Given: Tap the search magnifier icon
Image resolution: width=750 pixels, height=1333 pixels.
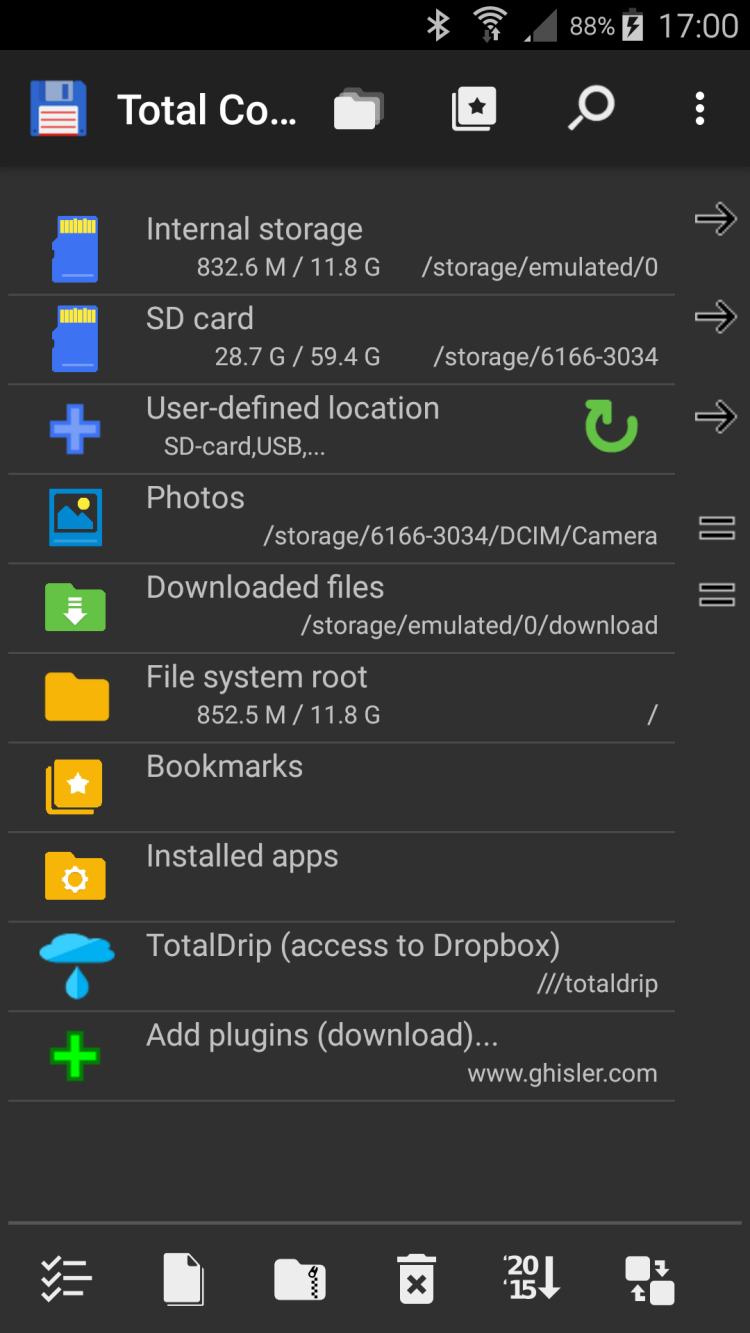Looking at the screenshot, I should 590,109.
